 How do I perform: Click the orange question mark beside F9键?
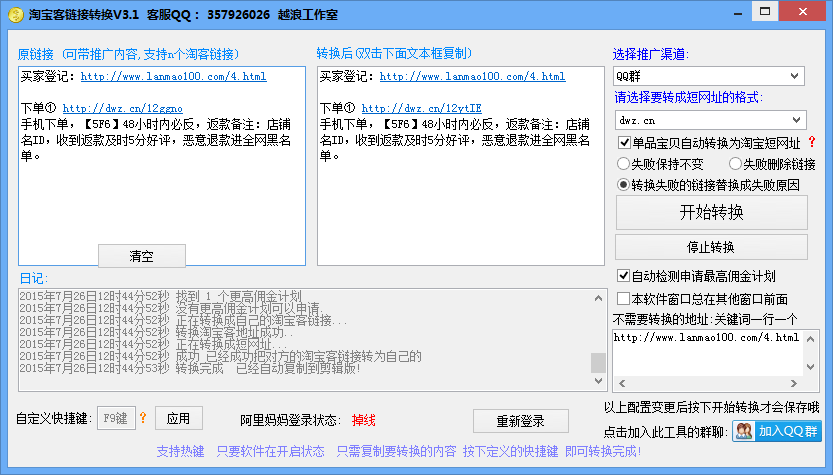pos(143,418)
